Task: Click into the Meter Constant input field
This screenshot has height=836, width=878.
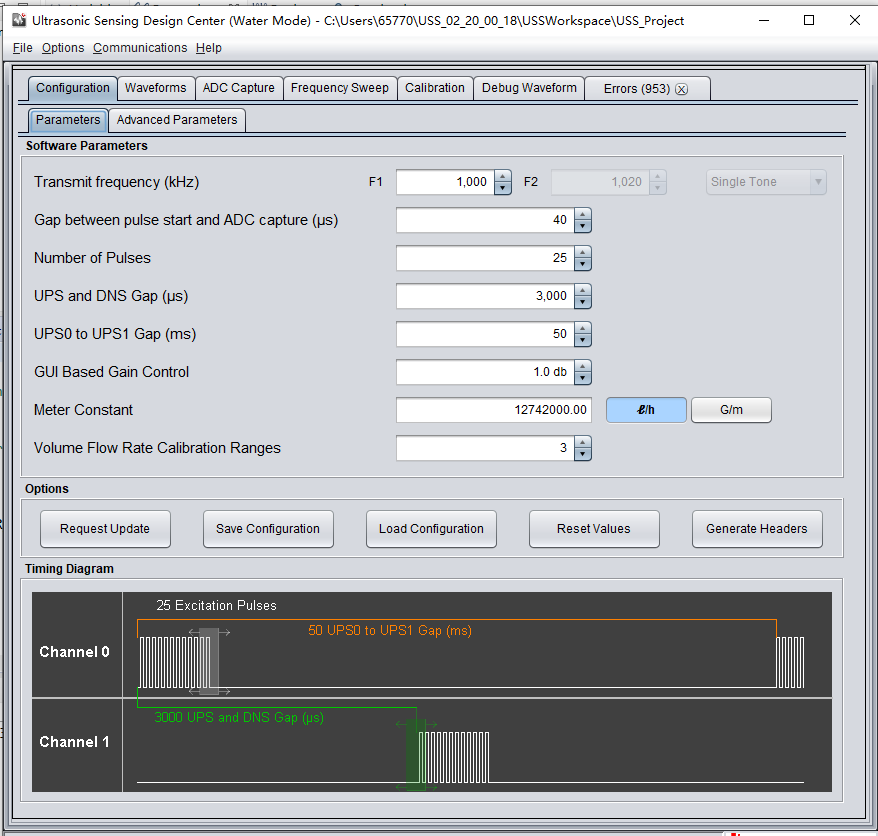Action: (x=493, y=410)
